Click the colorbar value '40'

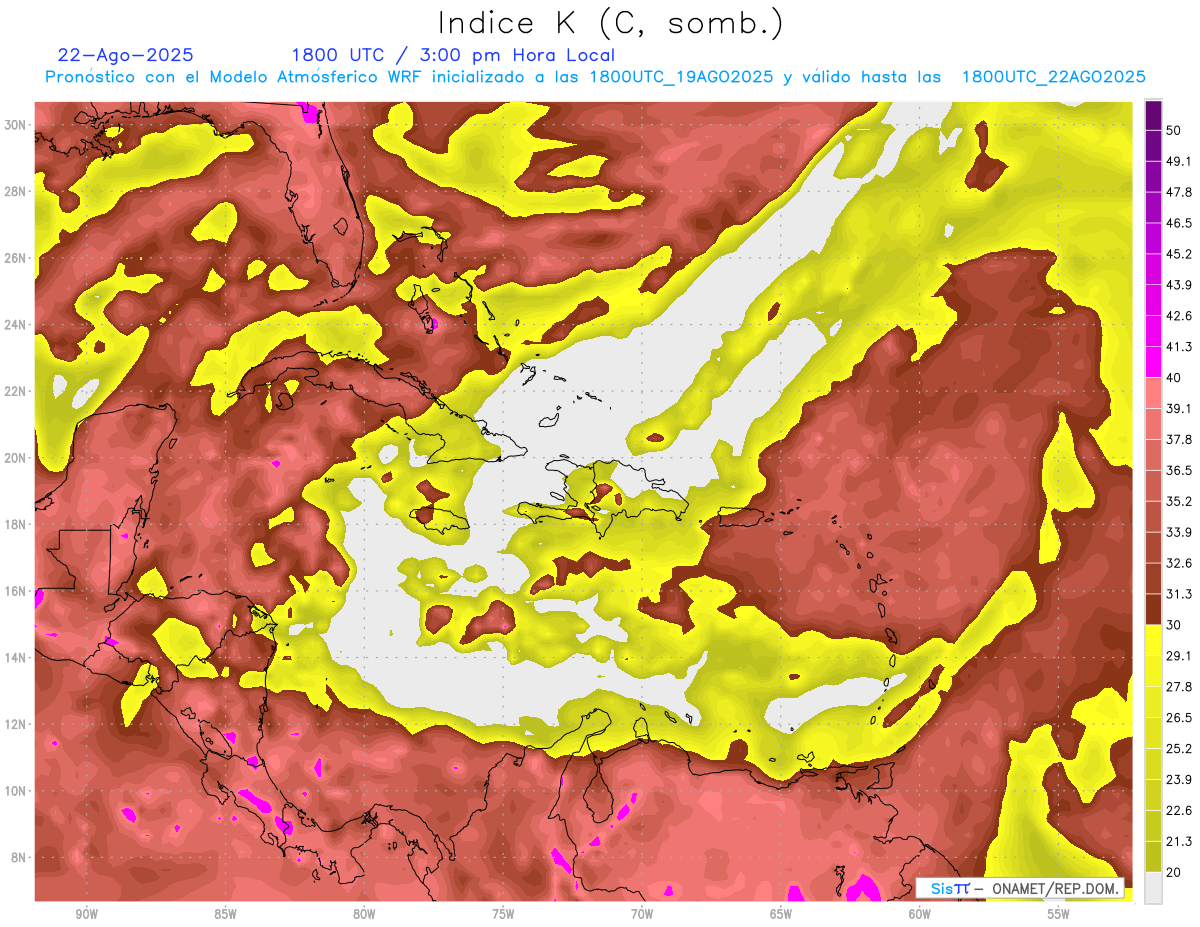(1174, 378)
